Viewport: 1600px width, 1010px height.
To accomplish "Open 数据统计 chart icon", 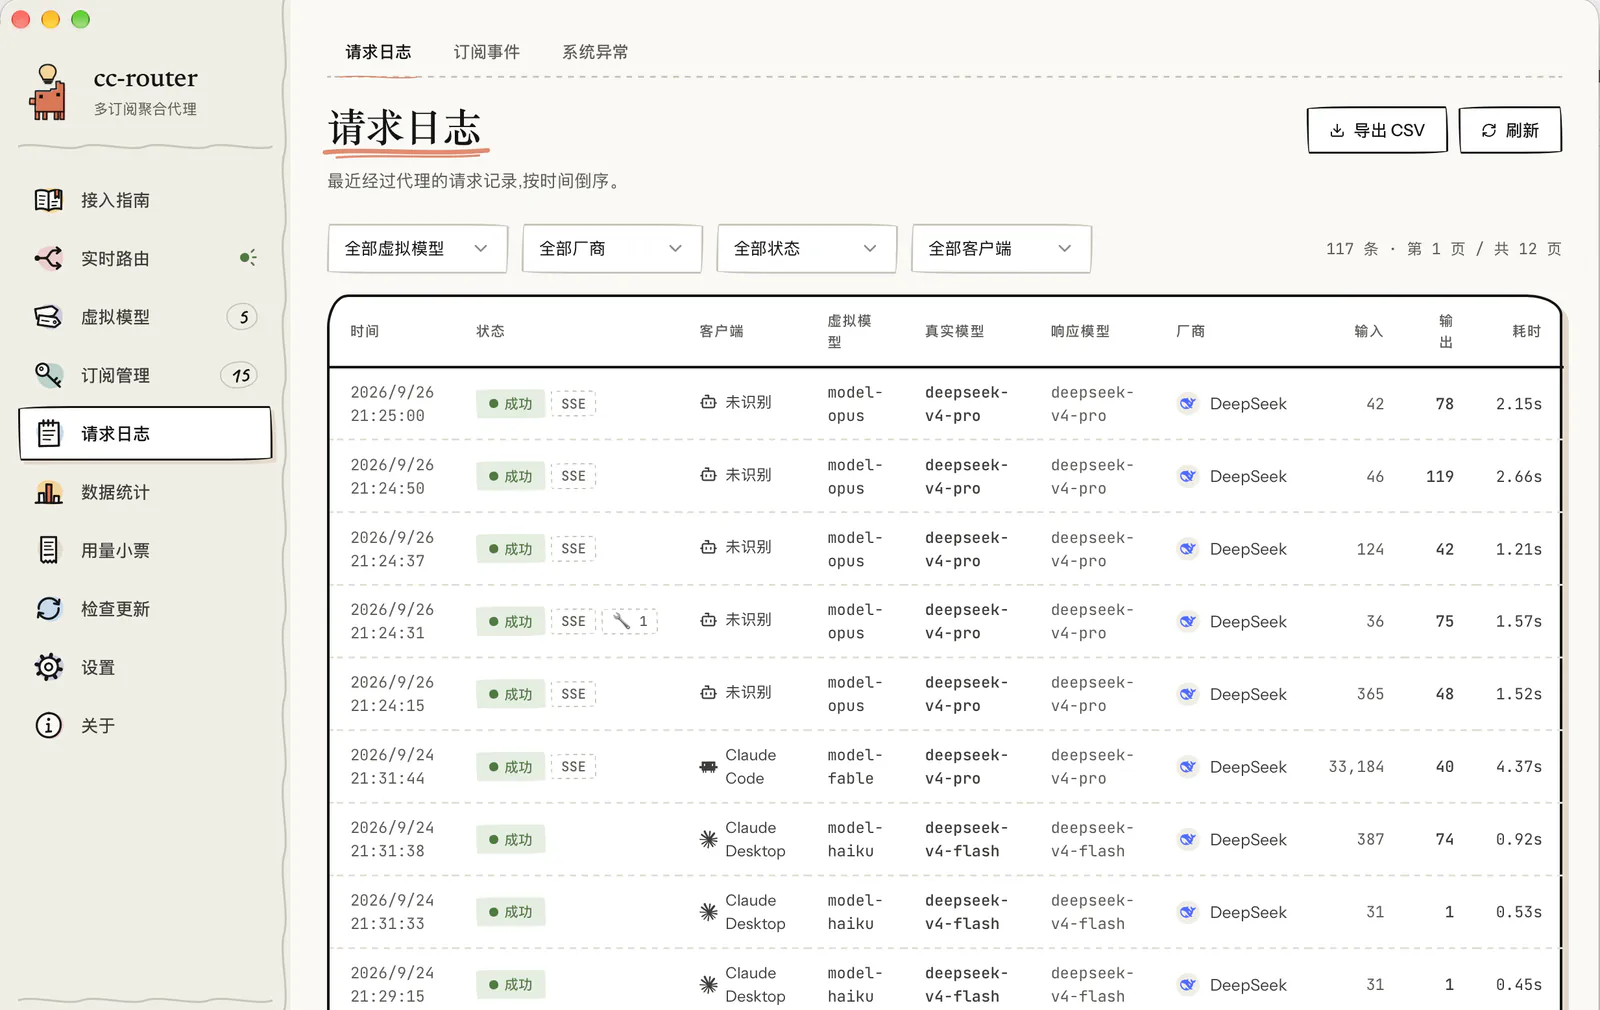I will pyautogui.click(x=48, y=492).
